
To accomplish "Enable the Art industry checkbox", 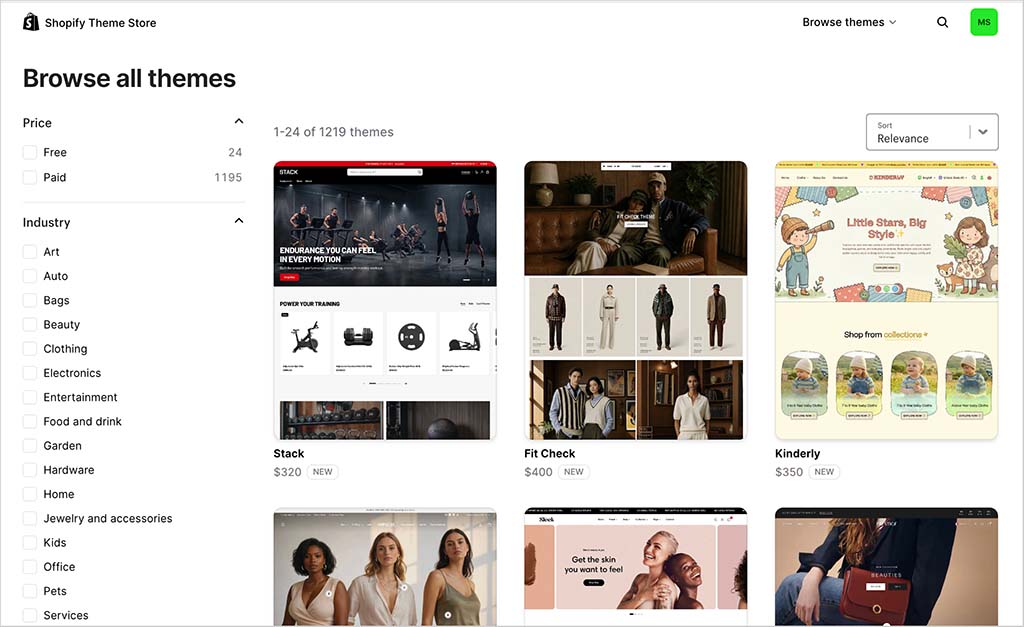I will pos(30,251).
